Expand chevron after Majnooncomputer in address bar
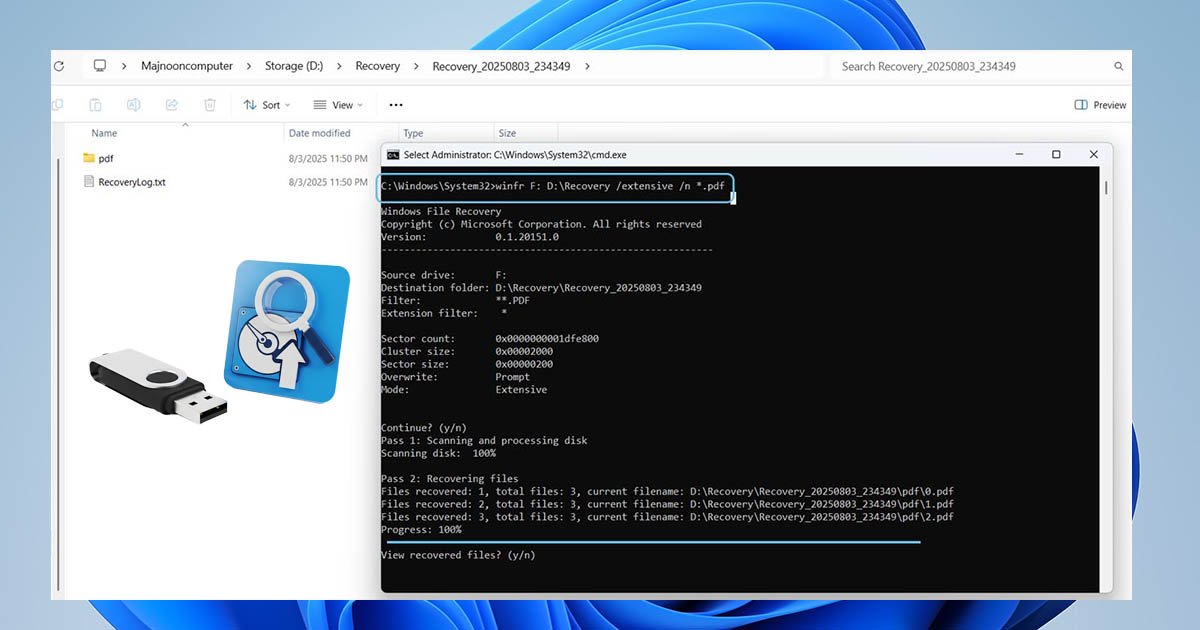This screenshot has width=1200, height=630. [x=249, y=66]
